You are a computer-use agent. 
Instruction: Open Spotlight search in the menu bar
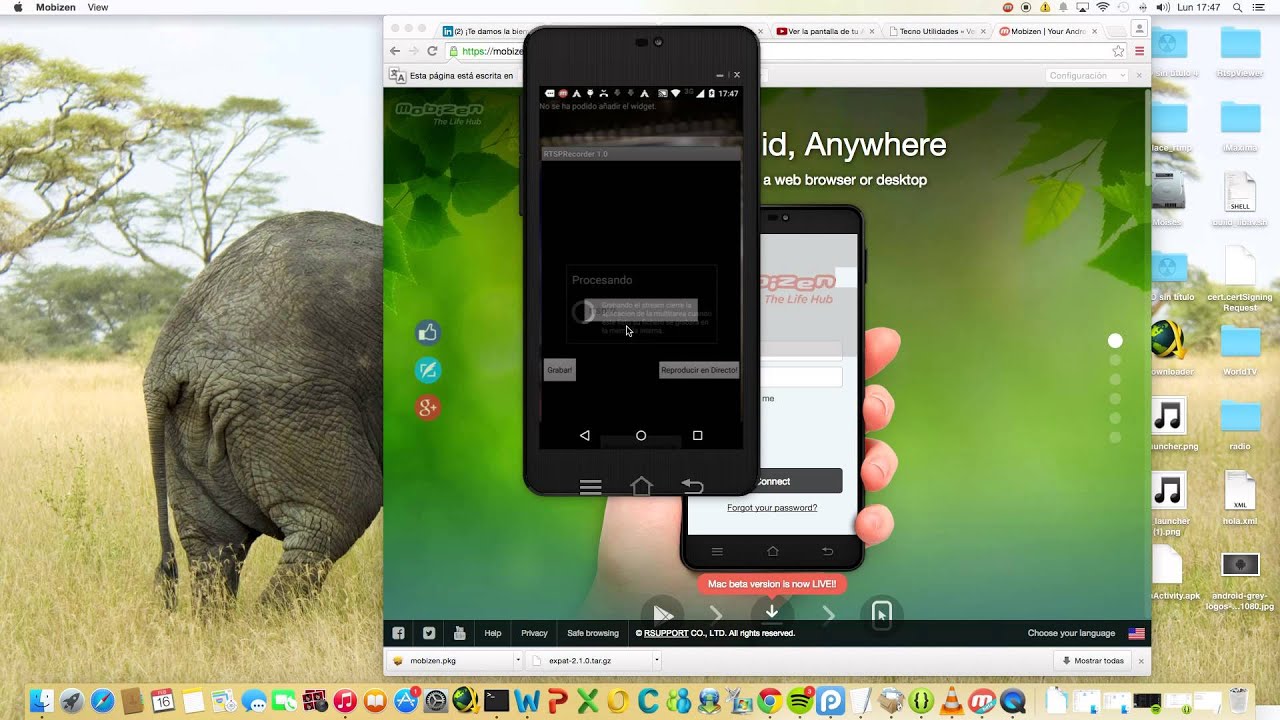(x=1237, y=7)
